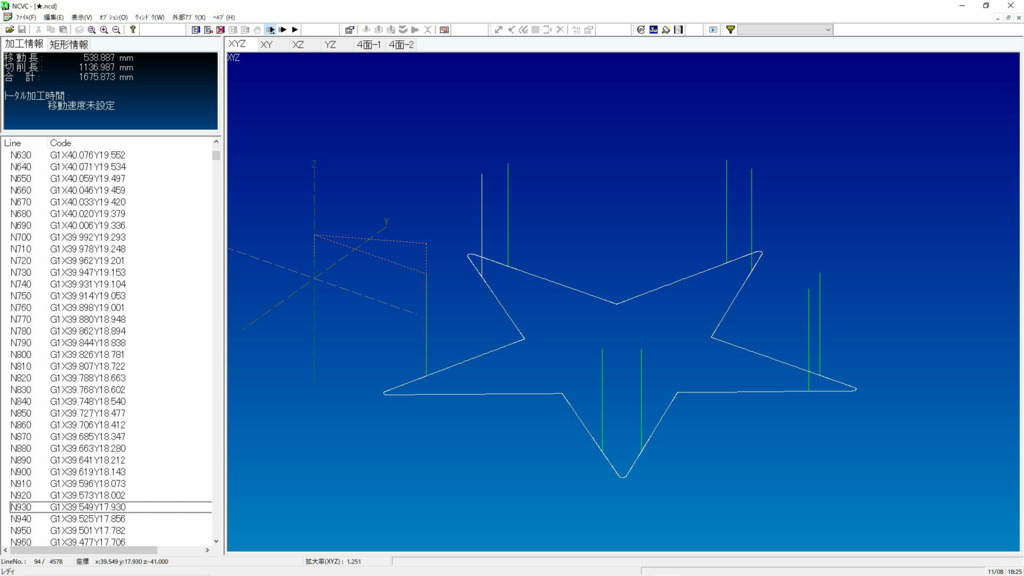Switch to the 矩形情報 tab
Viewport: 1024px width, 576px height.
pyautogui.click(x=69, y=44)
